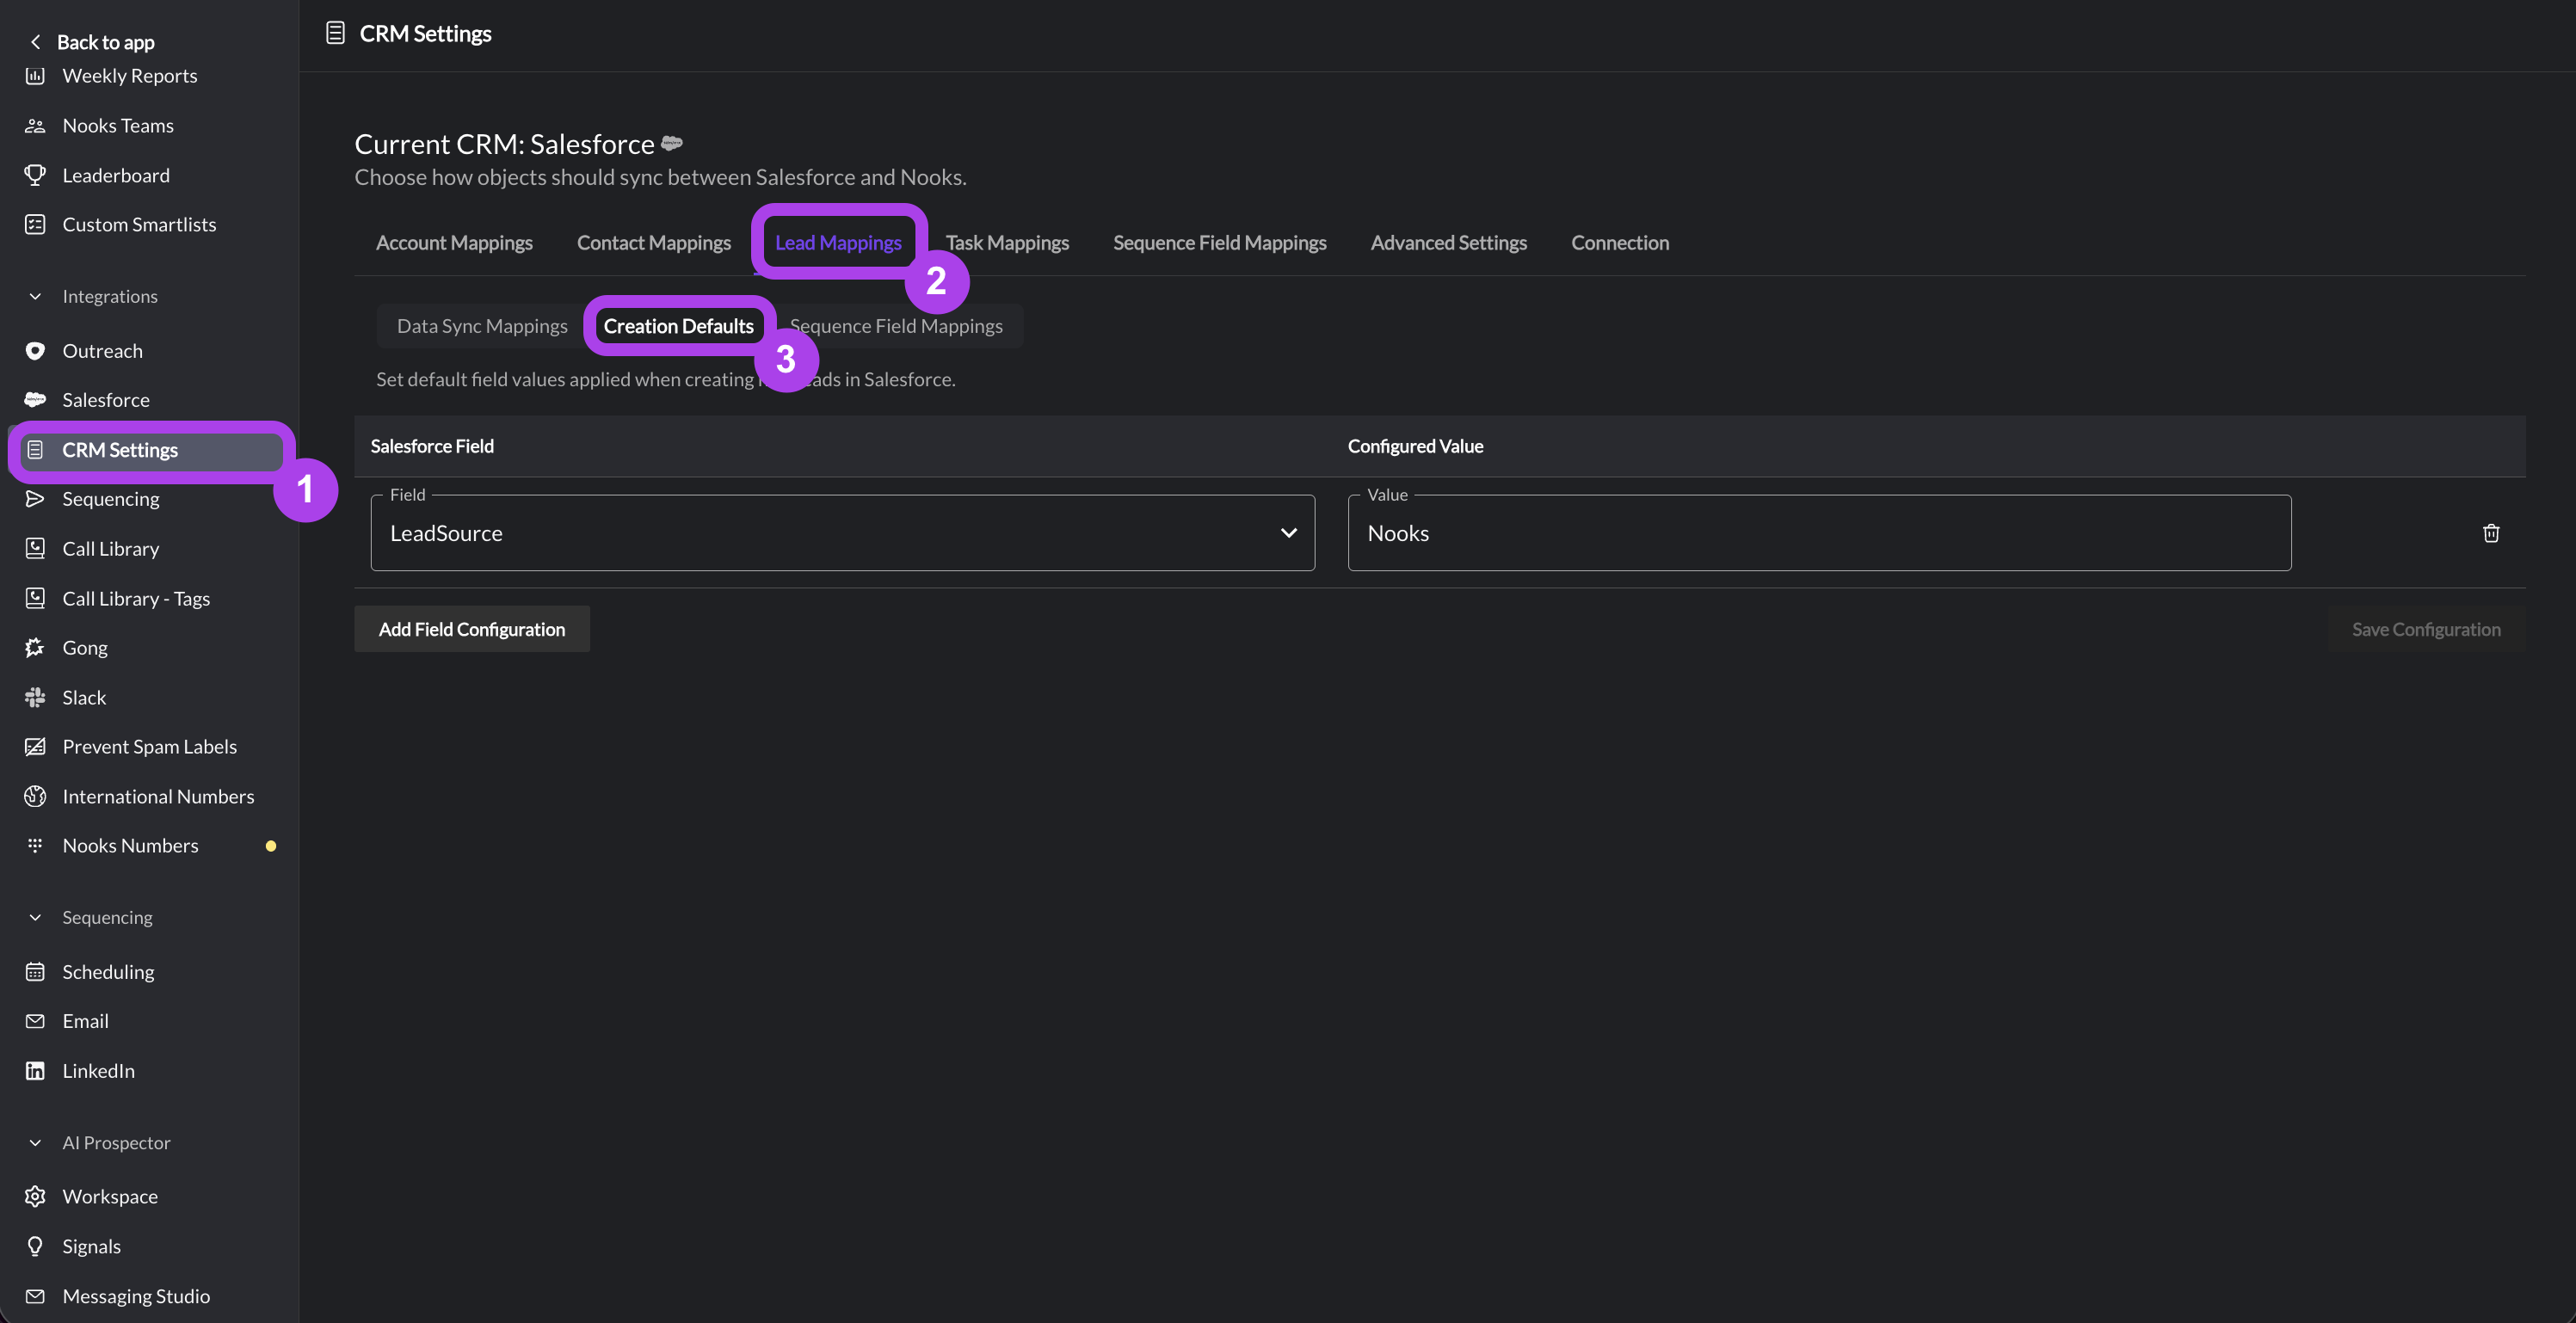Select Sequence Field Mappings sub-tab

coord(896,326)
